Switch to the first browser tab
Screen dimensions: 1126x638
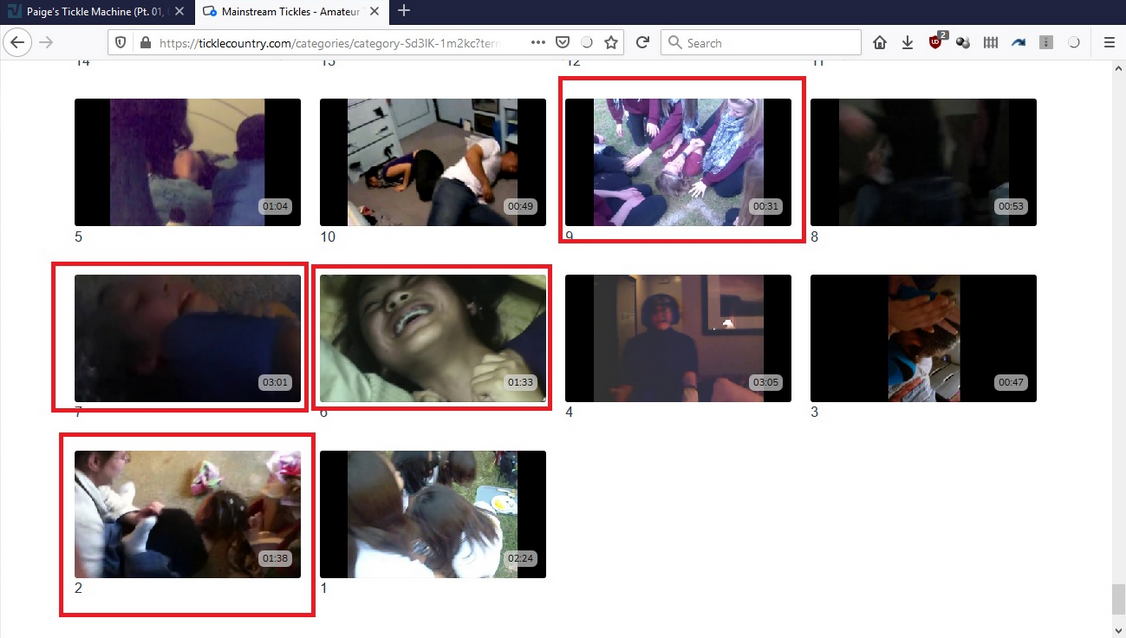pyautogui.click(x=95, y=11)
